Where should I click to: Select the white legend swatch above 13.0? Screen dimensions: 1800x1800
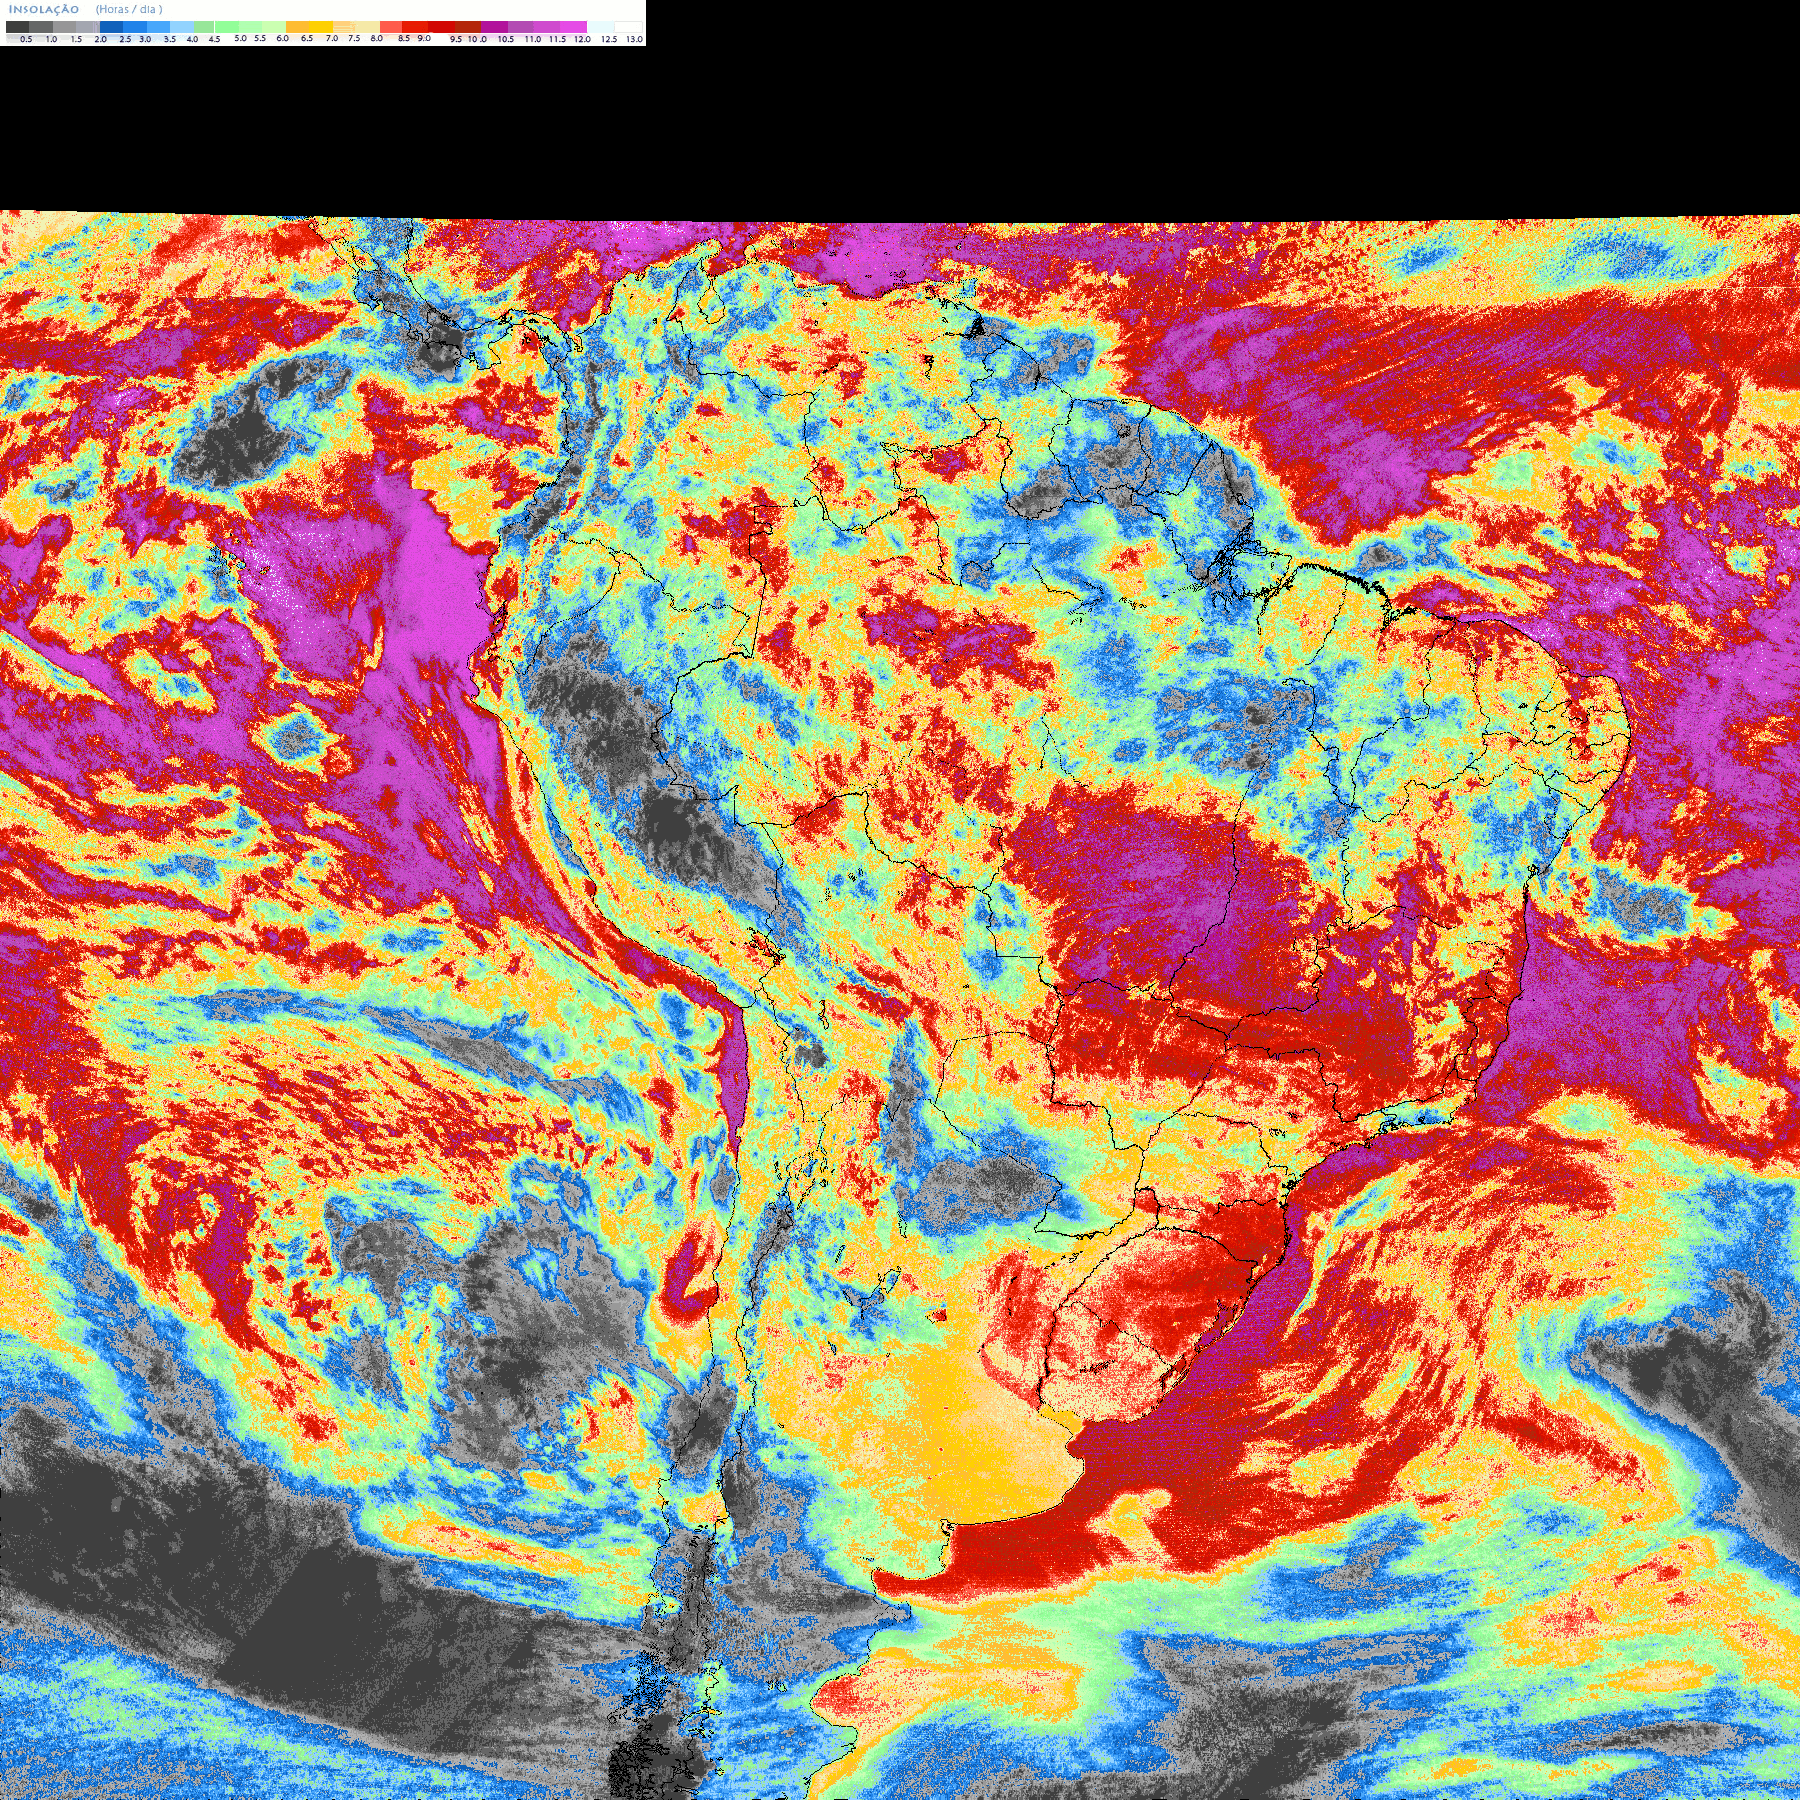[x=628, y=27]
